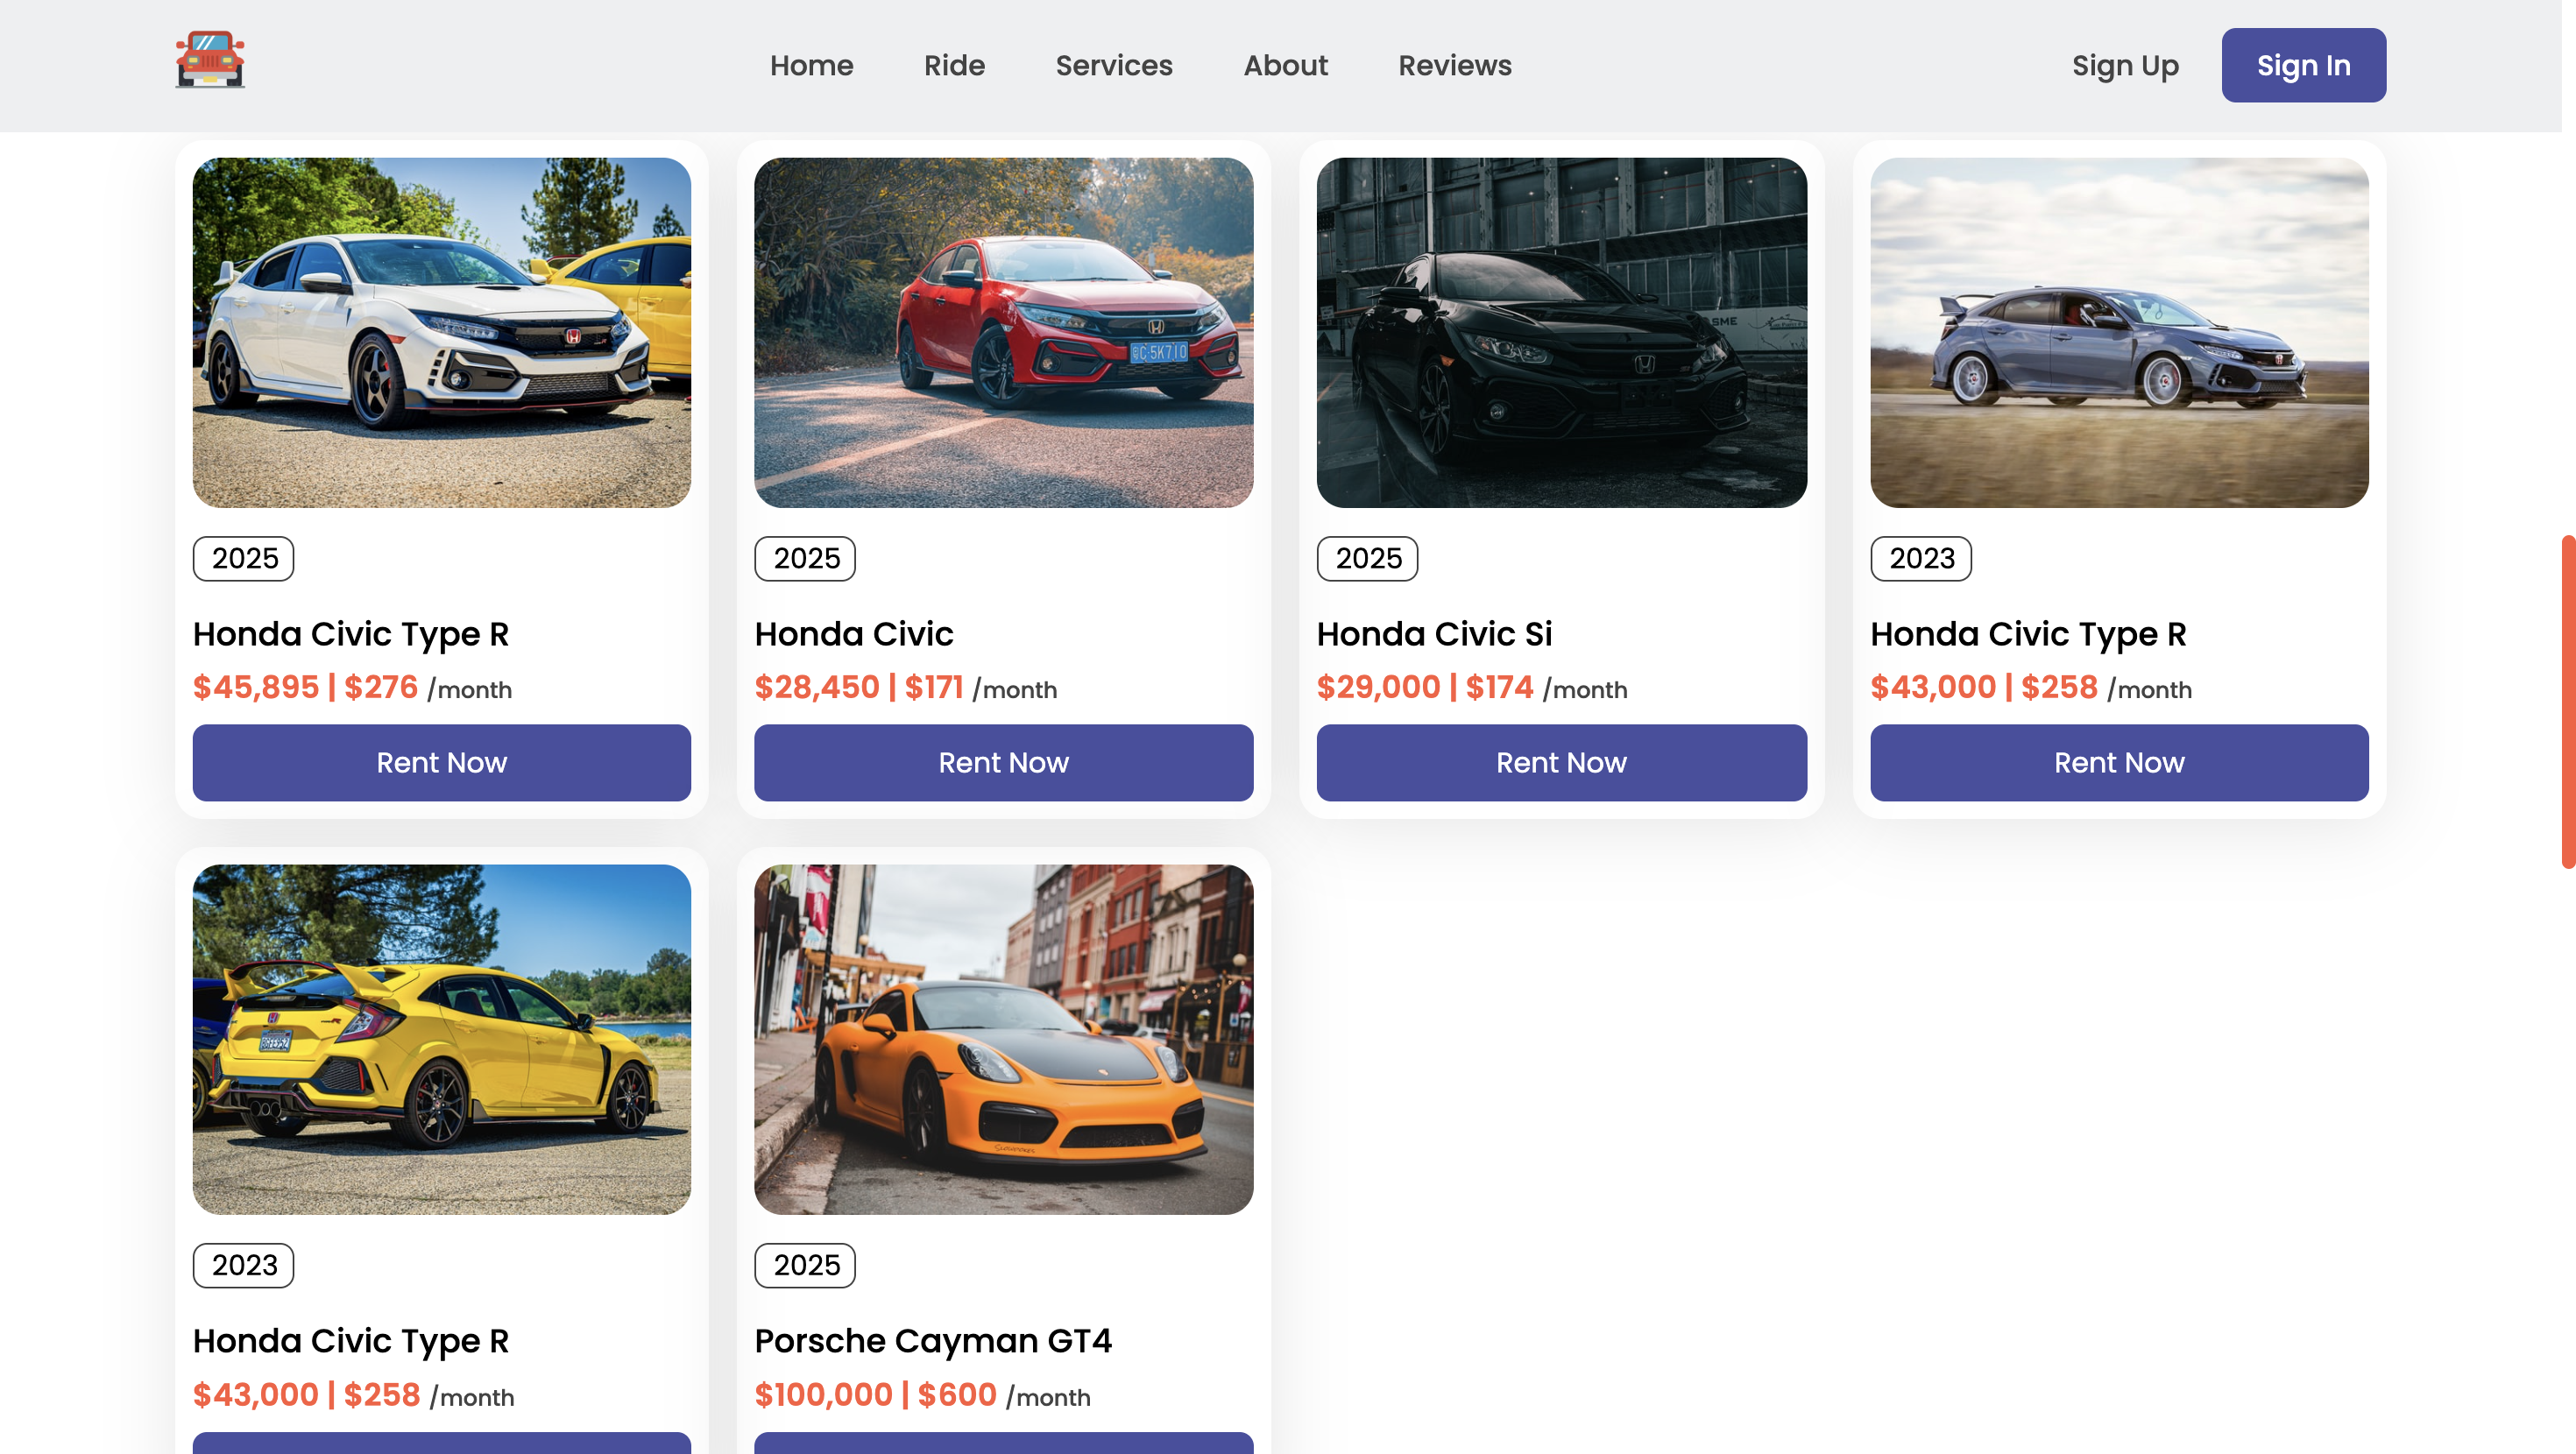This screenshot has height=1454, width=2576.
Task: Click the white Honda Civic Type R photo
Action: pos(441,332)
